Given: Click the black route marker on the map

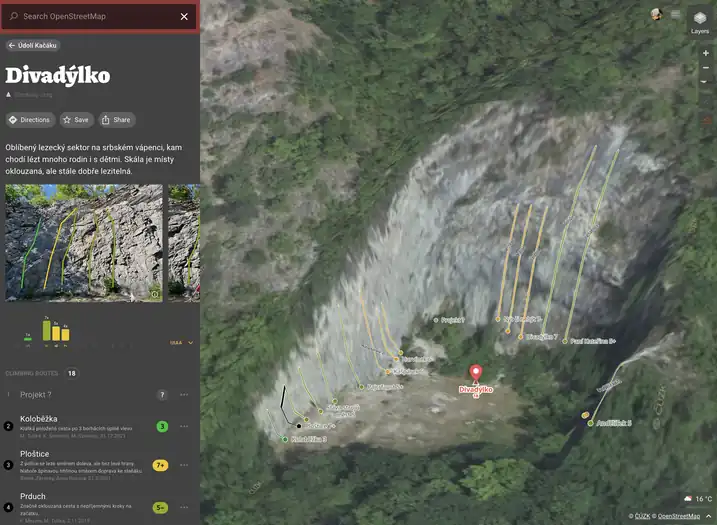Looking at the screenshot, I should point(299,426).
